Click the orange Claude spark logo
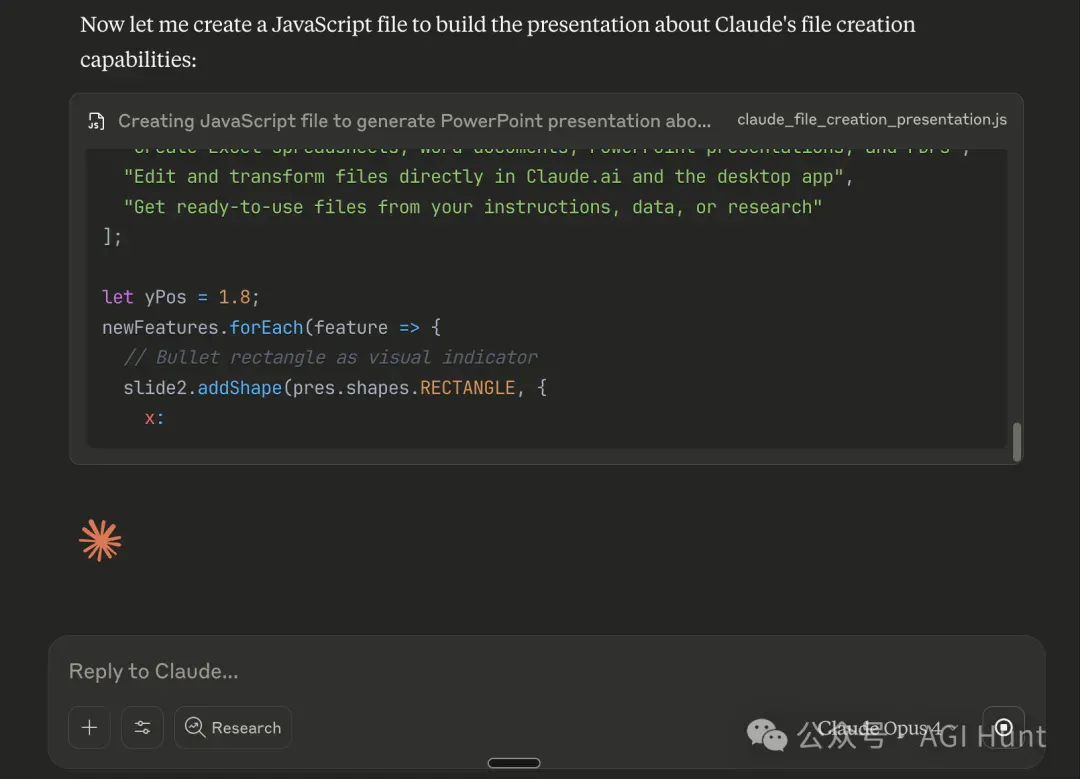This screenshot has height=779, width=1080. (101, 541)
